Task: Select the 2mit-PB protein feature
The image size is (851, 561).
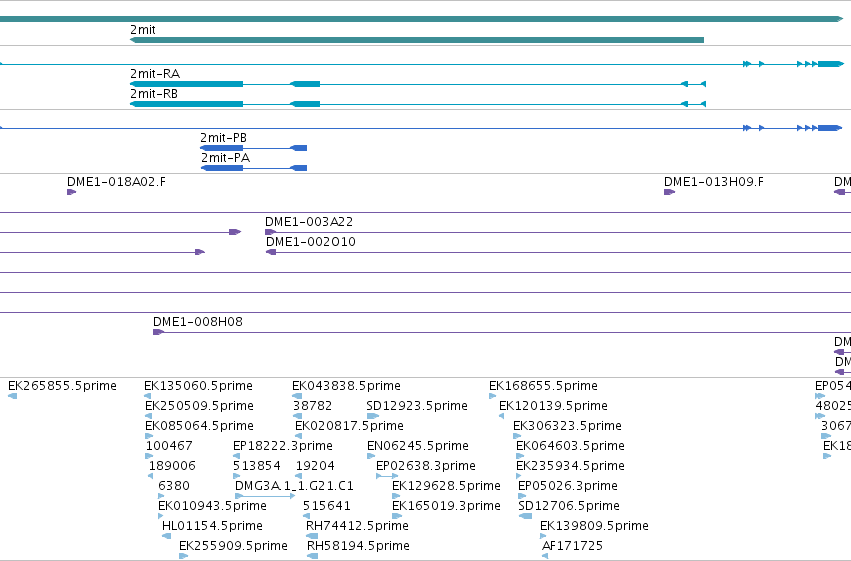Action: coord(253,148)
